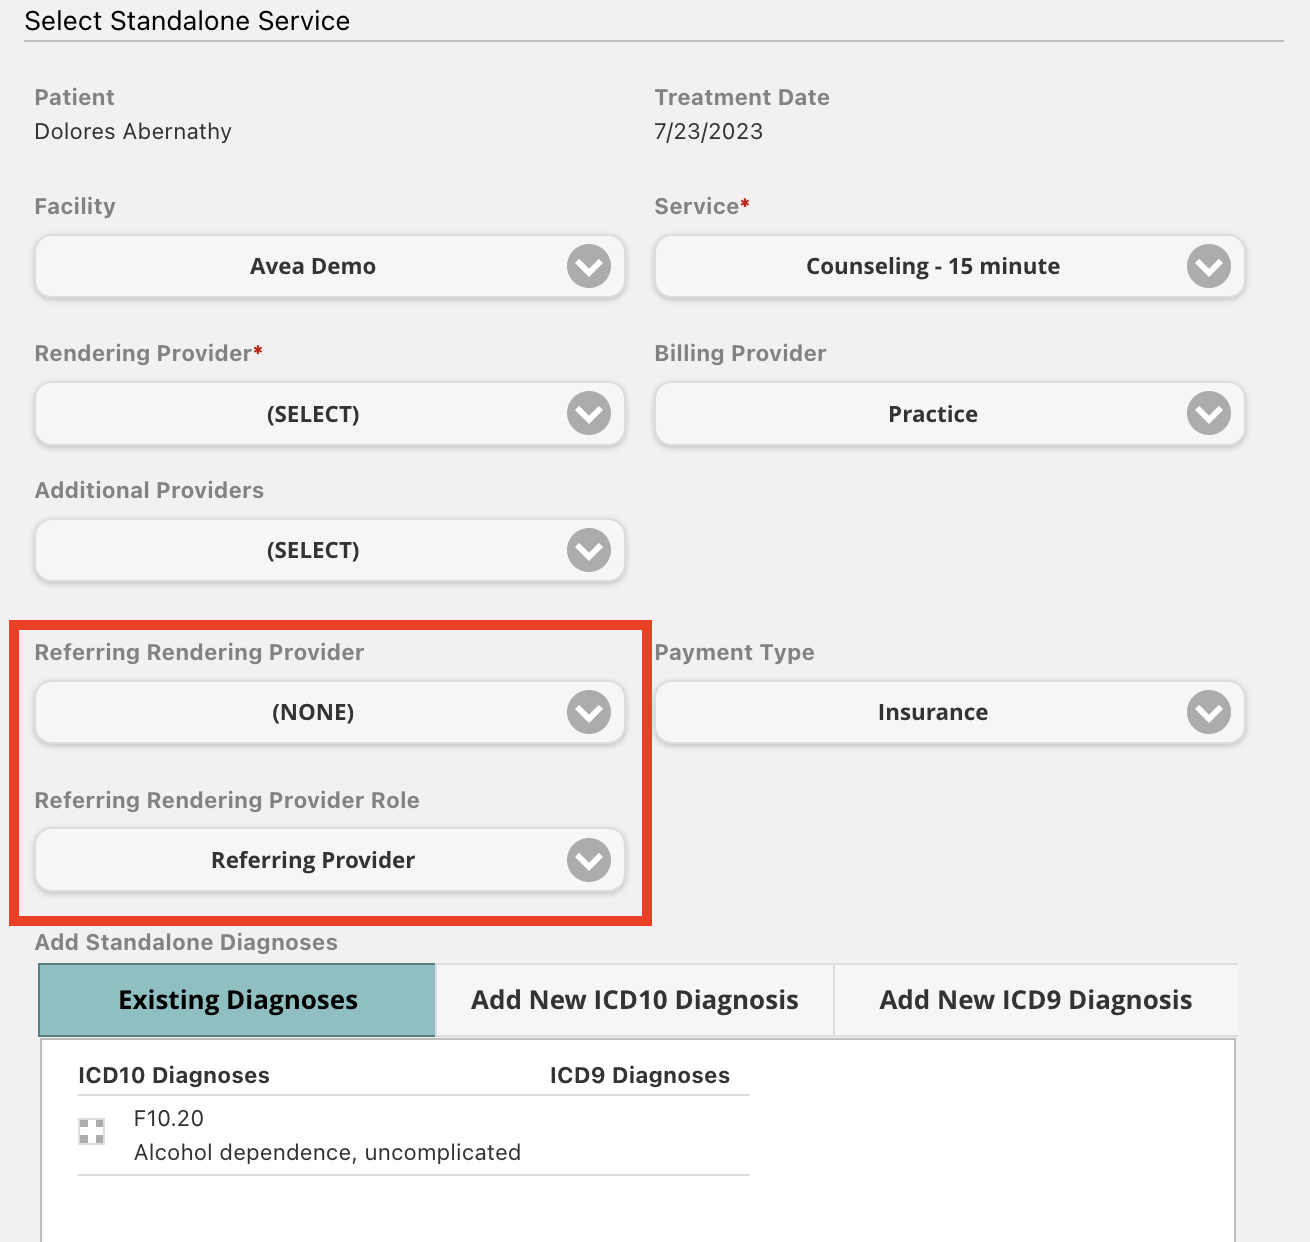The image size is (1310, 1242).
Task: Click the Referring Provider Role chevron icon
Action: click(588, 860)
